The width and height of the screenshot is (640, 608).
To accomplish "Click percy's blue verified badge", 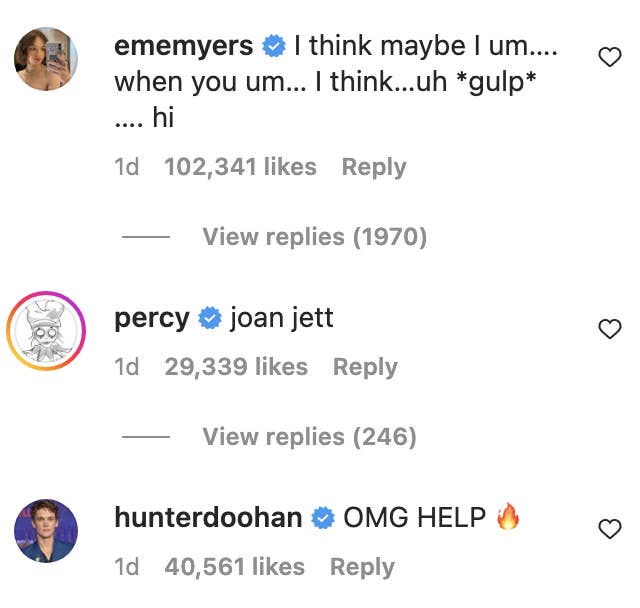I will 209,319.
